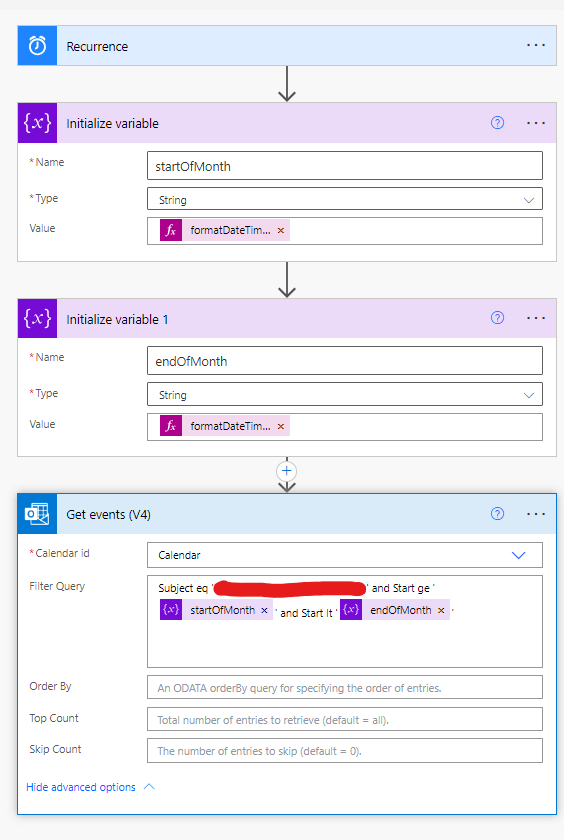Open Type dropdown in Initialize variable 1
564x840 pixels.
click(345, 395)
